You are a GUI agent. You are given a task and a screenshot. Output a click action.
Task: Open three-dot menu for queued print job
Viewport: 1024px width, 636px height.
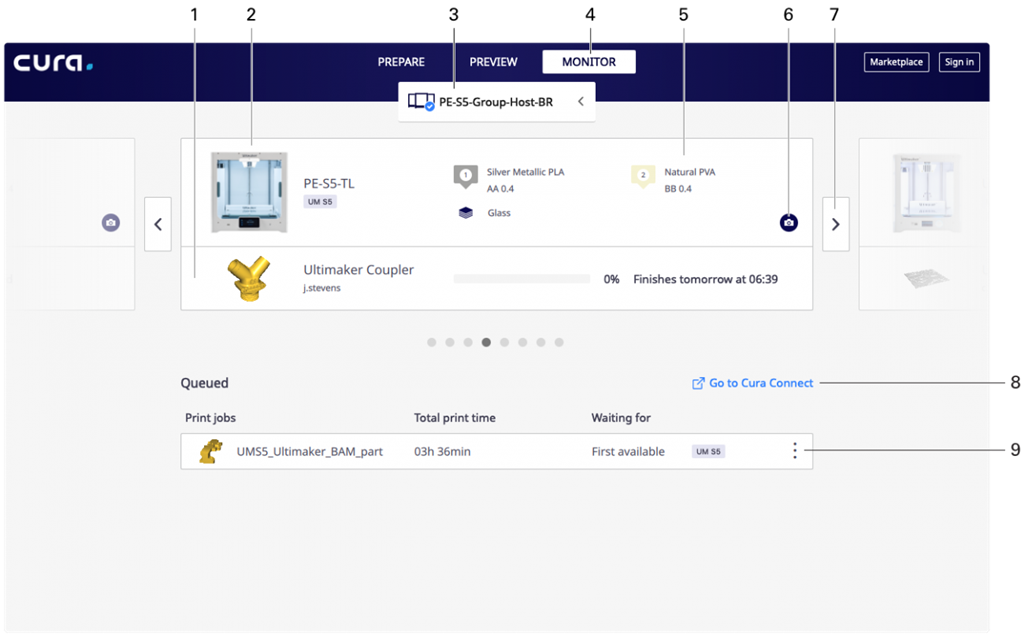coord(795,451)
